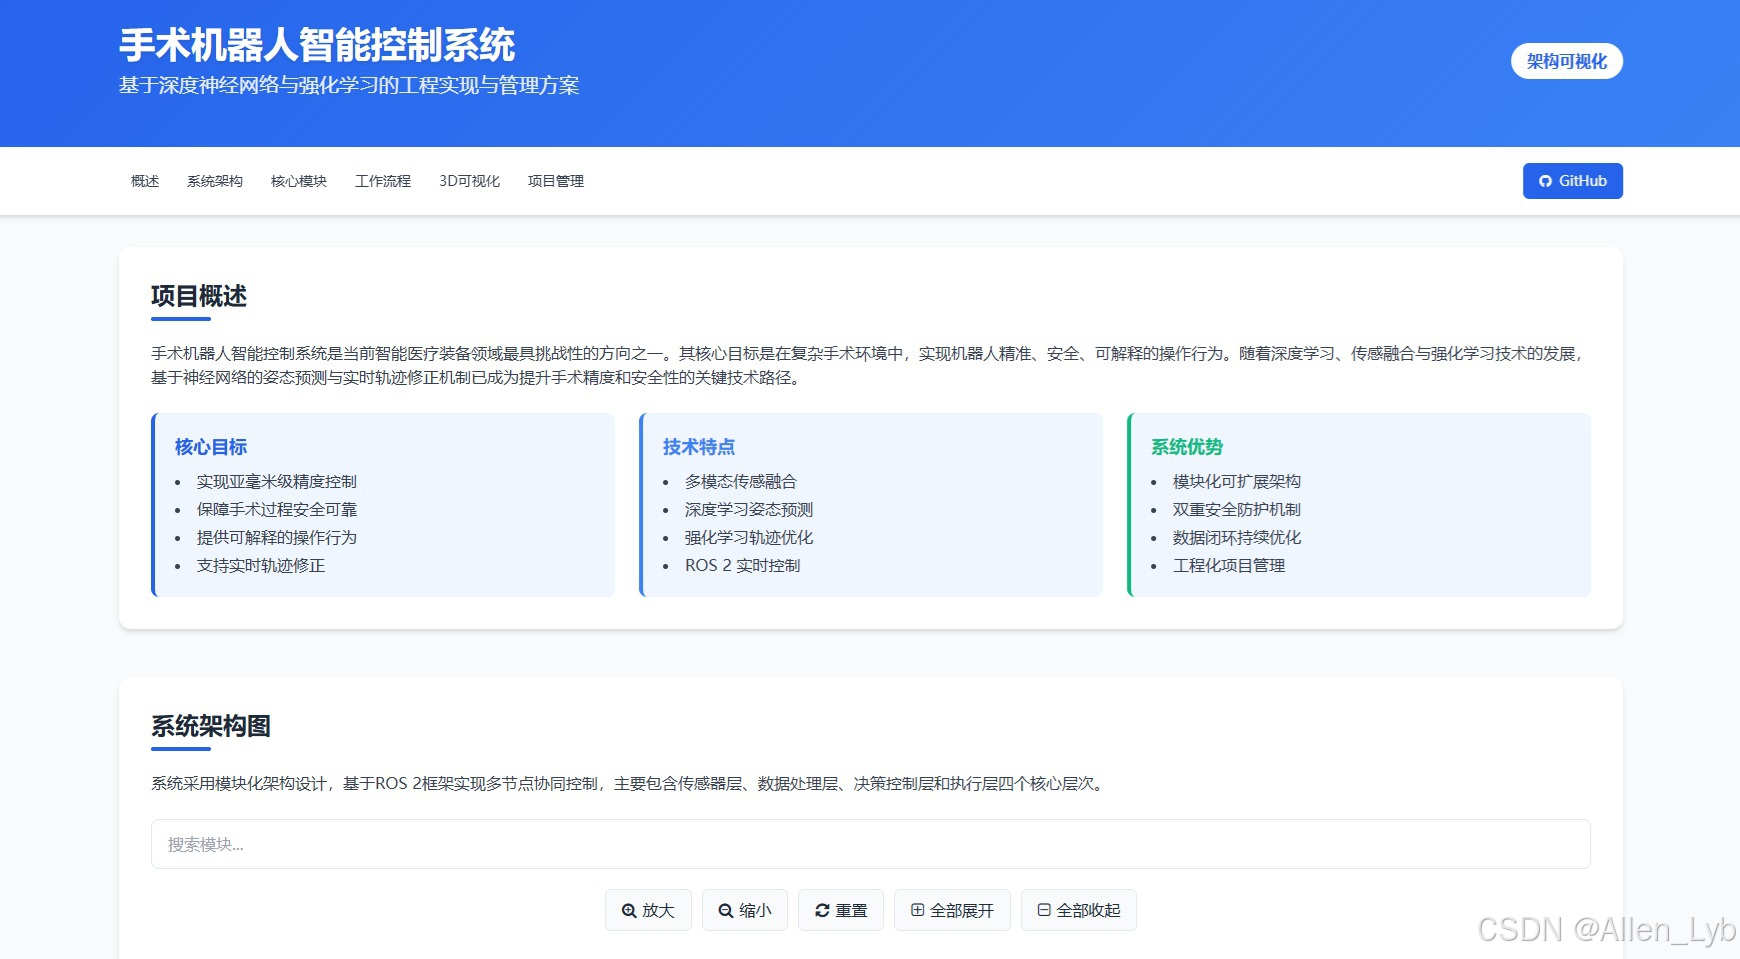The height and width of the screenshot is (959, 1740).
Task: Select 概述 in the navigation menu
Action: pyautogui.click(x=143, y=181)
